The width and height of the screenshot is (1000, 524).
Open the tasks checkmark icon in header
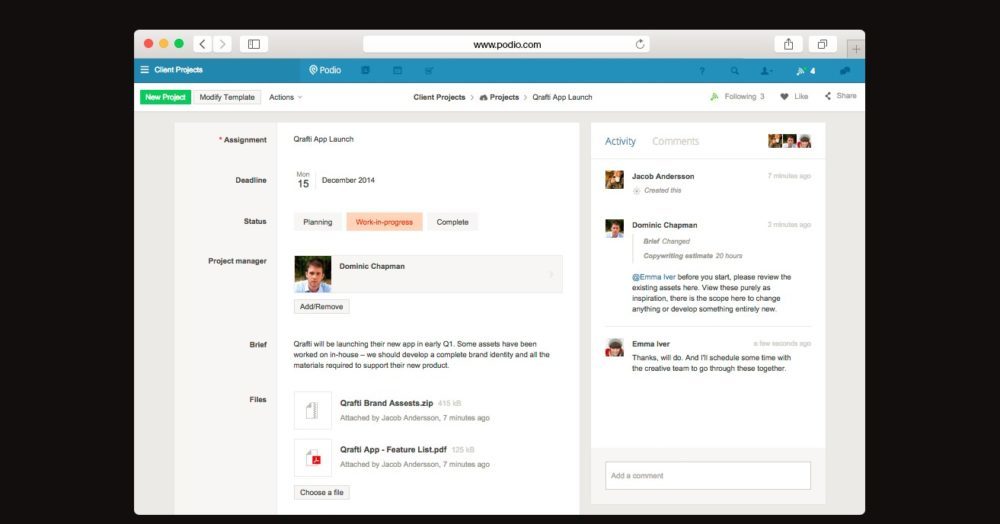click(x=429, y=71)
